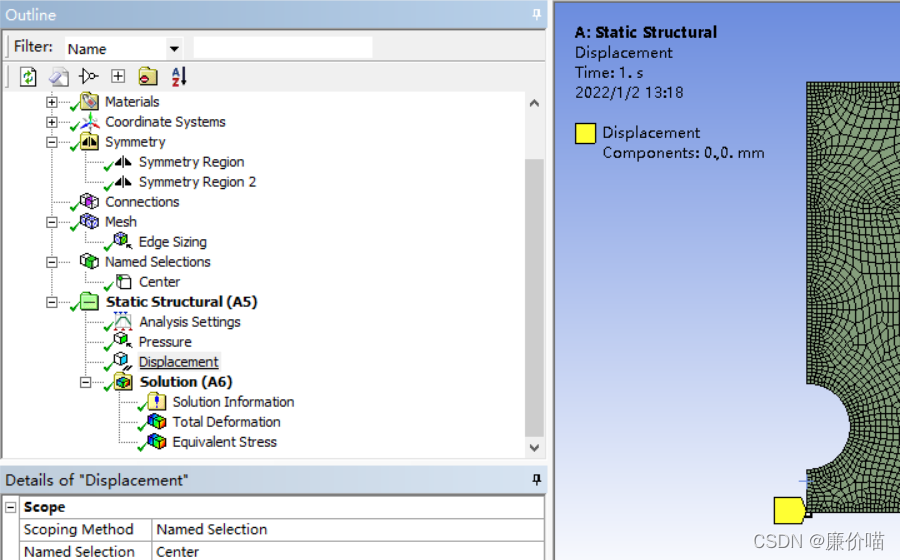Select the Materials tree icon
900x560 pixels.
[90, 102]
